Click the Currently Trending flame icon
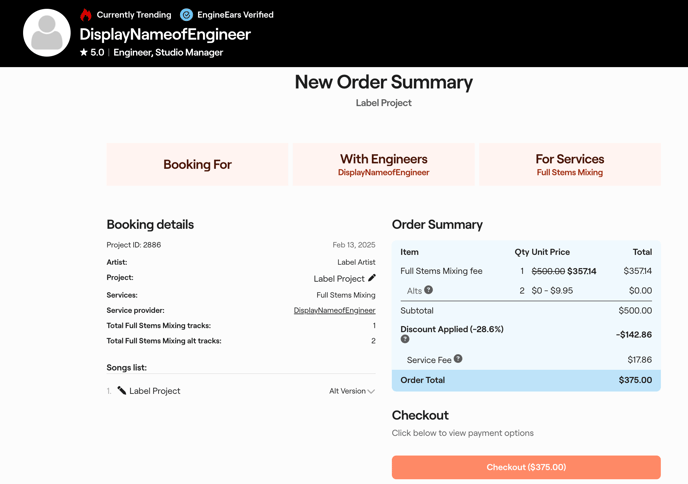The height and width of the screenshot is (484, 688). (86, 15)
